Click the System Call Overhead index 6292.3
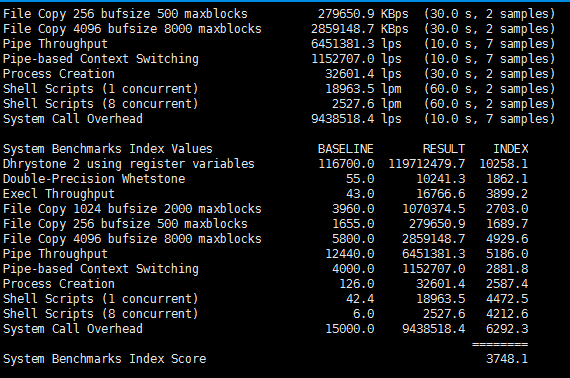This screenshot has width=570, height=378. [x=507, y=329]
